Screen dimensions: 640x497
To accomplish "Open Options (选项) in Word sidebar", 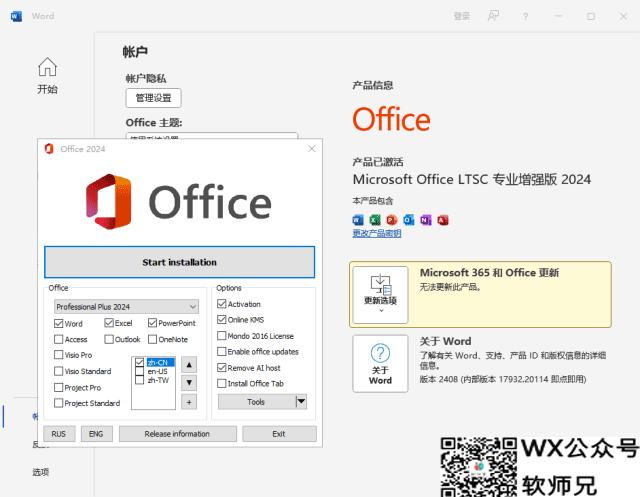I will 40,472.
